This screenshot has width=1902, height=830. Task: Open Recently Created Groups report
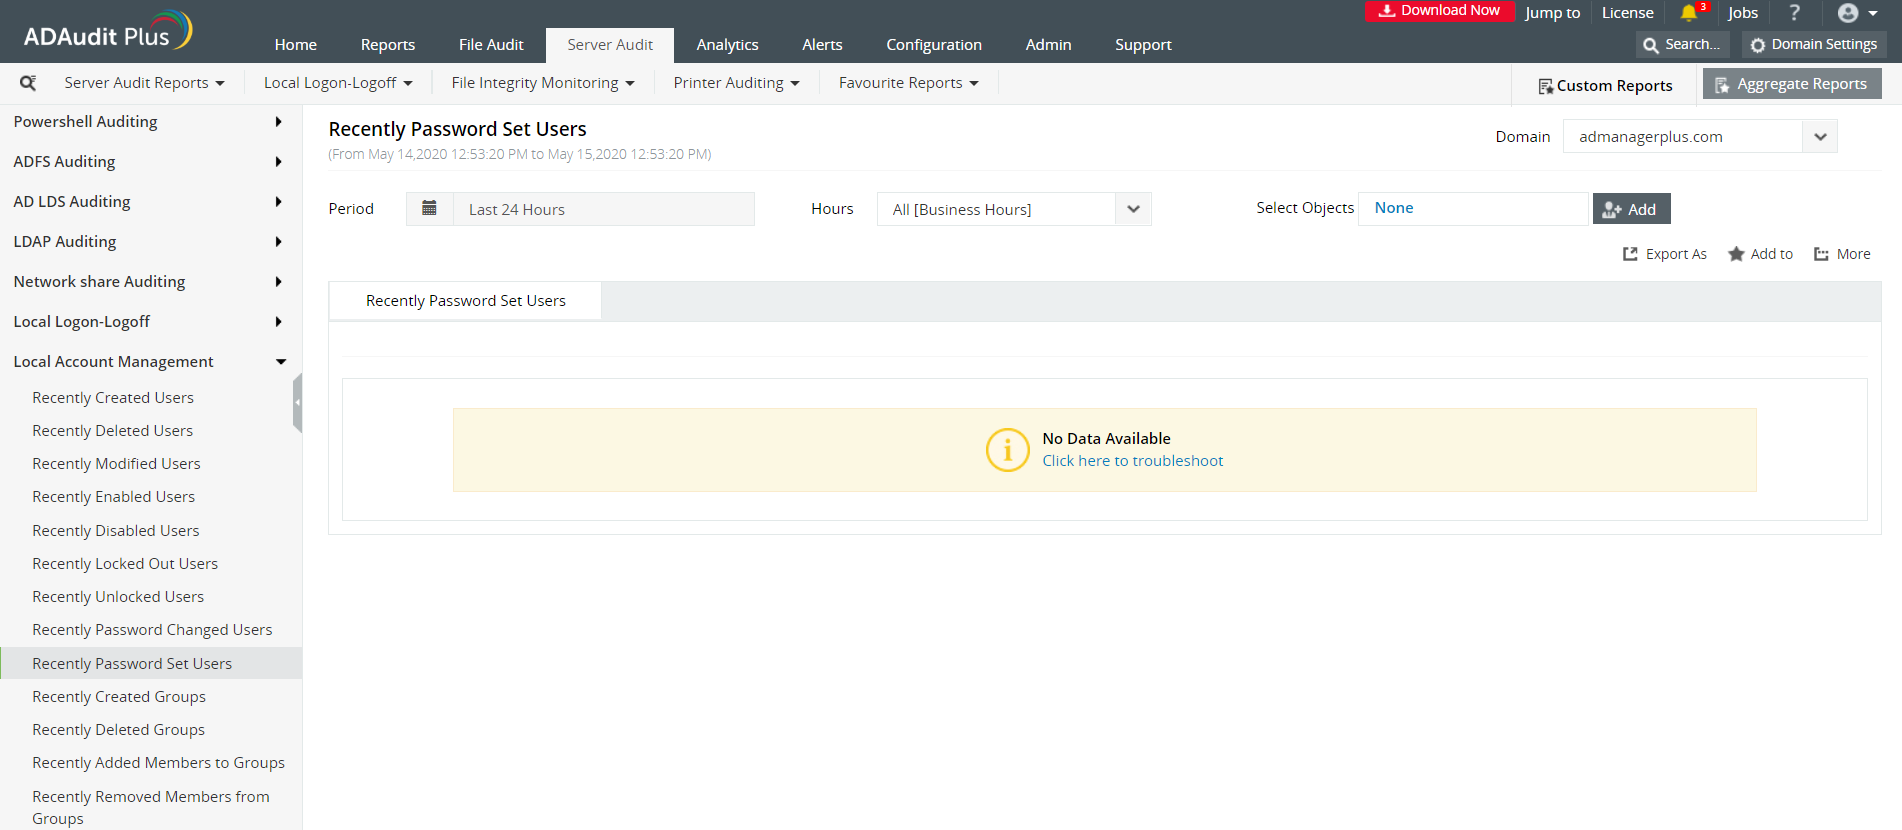119,697
